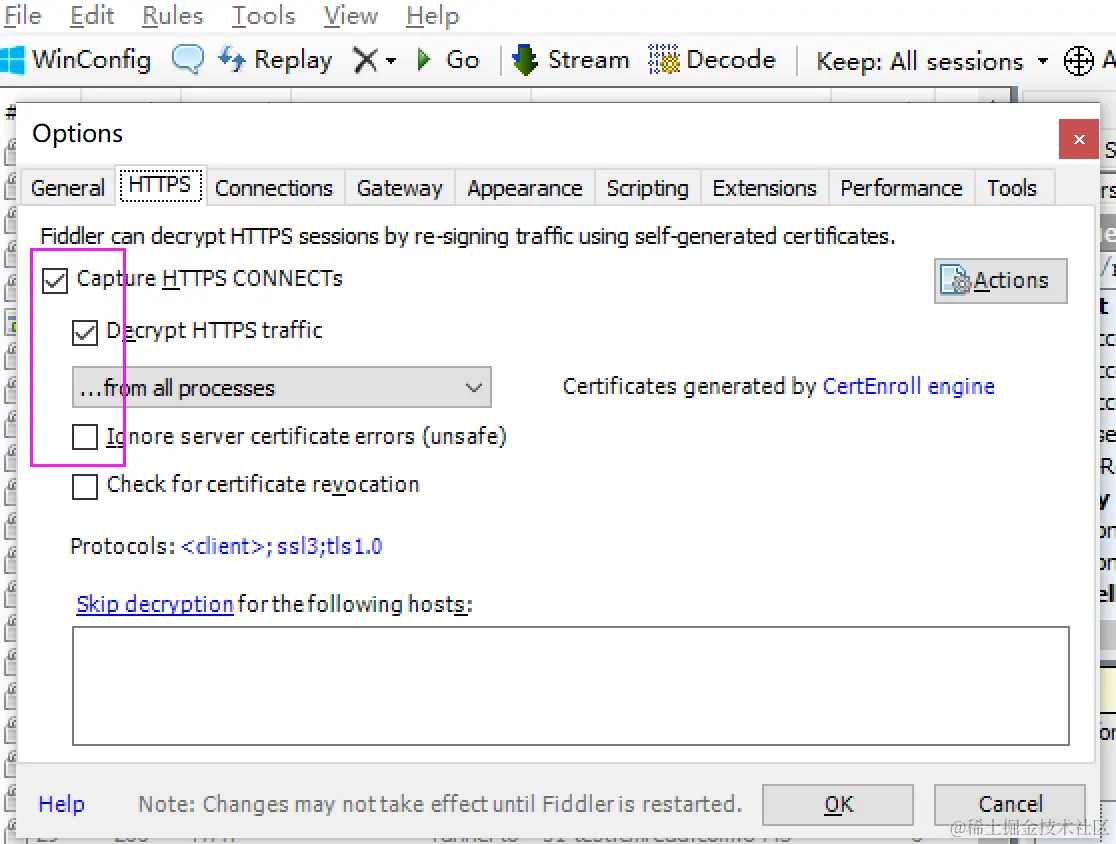Expand the Remove sessions dropdown arrow
This screenshot has height=844, width=1116.
[391, 61]
